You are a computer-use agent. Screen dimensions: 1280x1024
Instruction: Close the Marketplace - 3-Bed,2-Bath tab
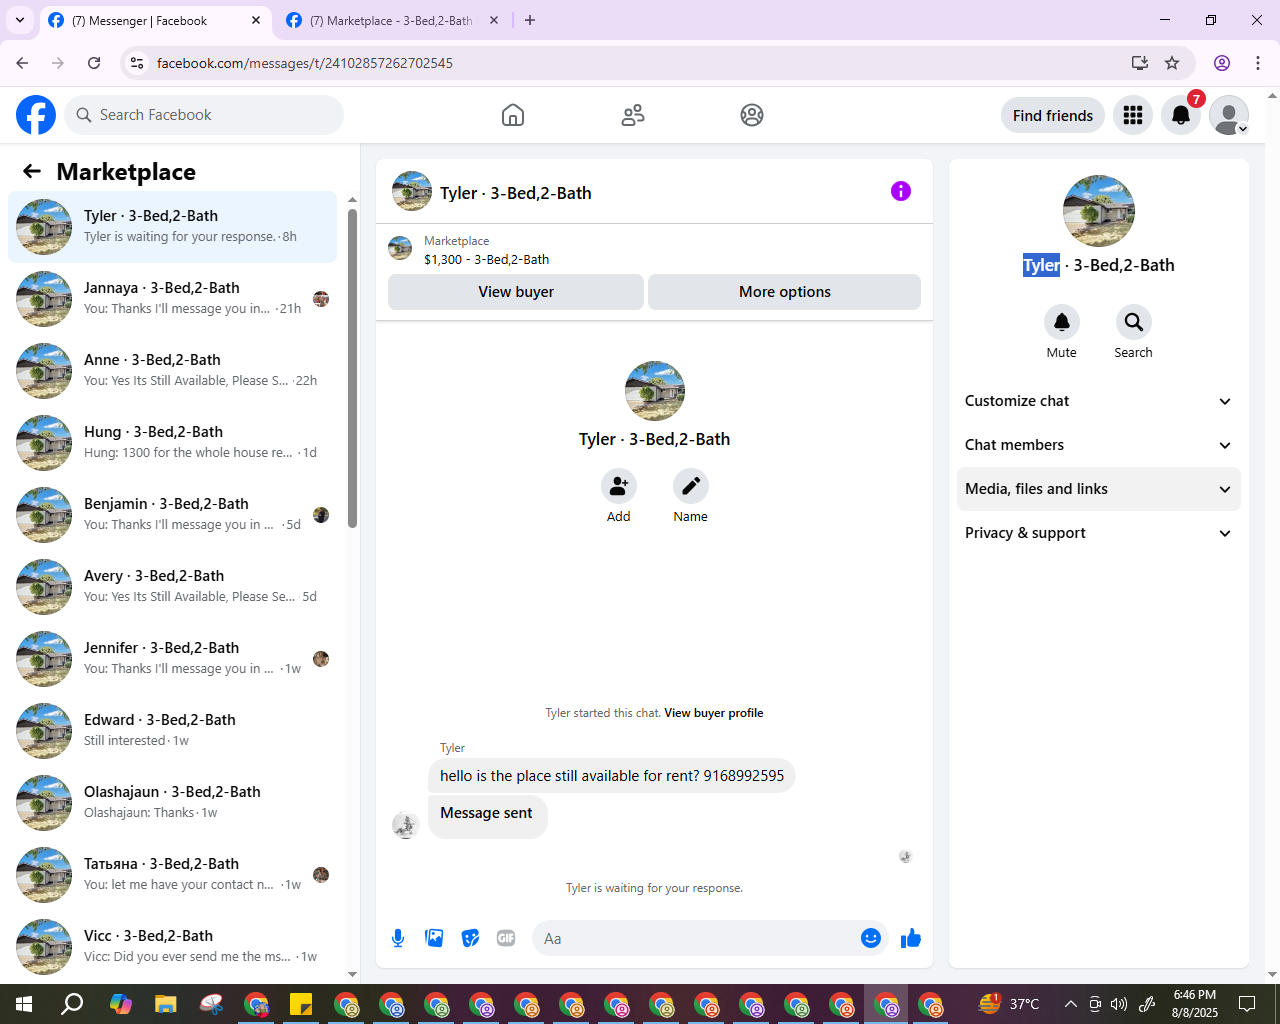coord(494,20)
